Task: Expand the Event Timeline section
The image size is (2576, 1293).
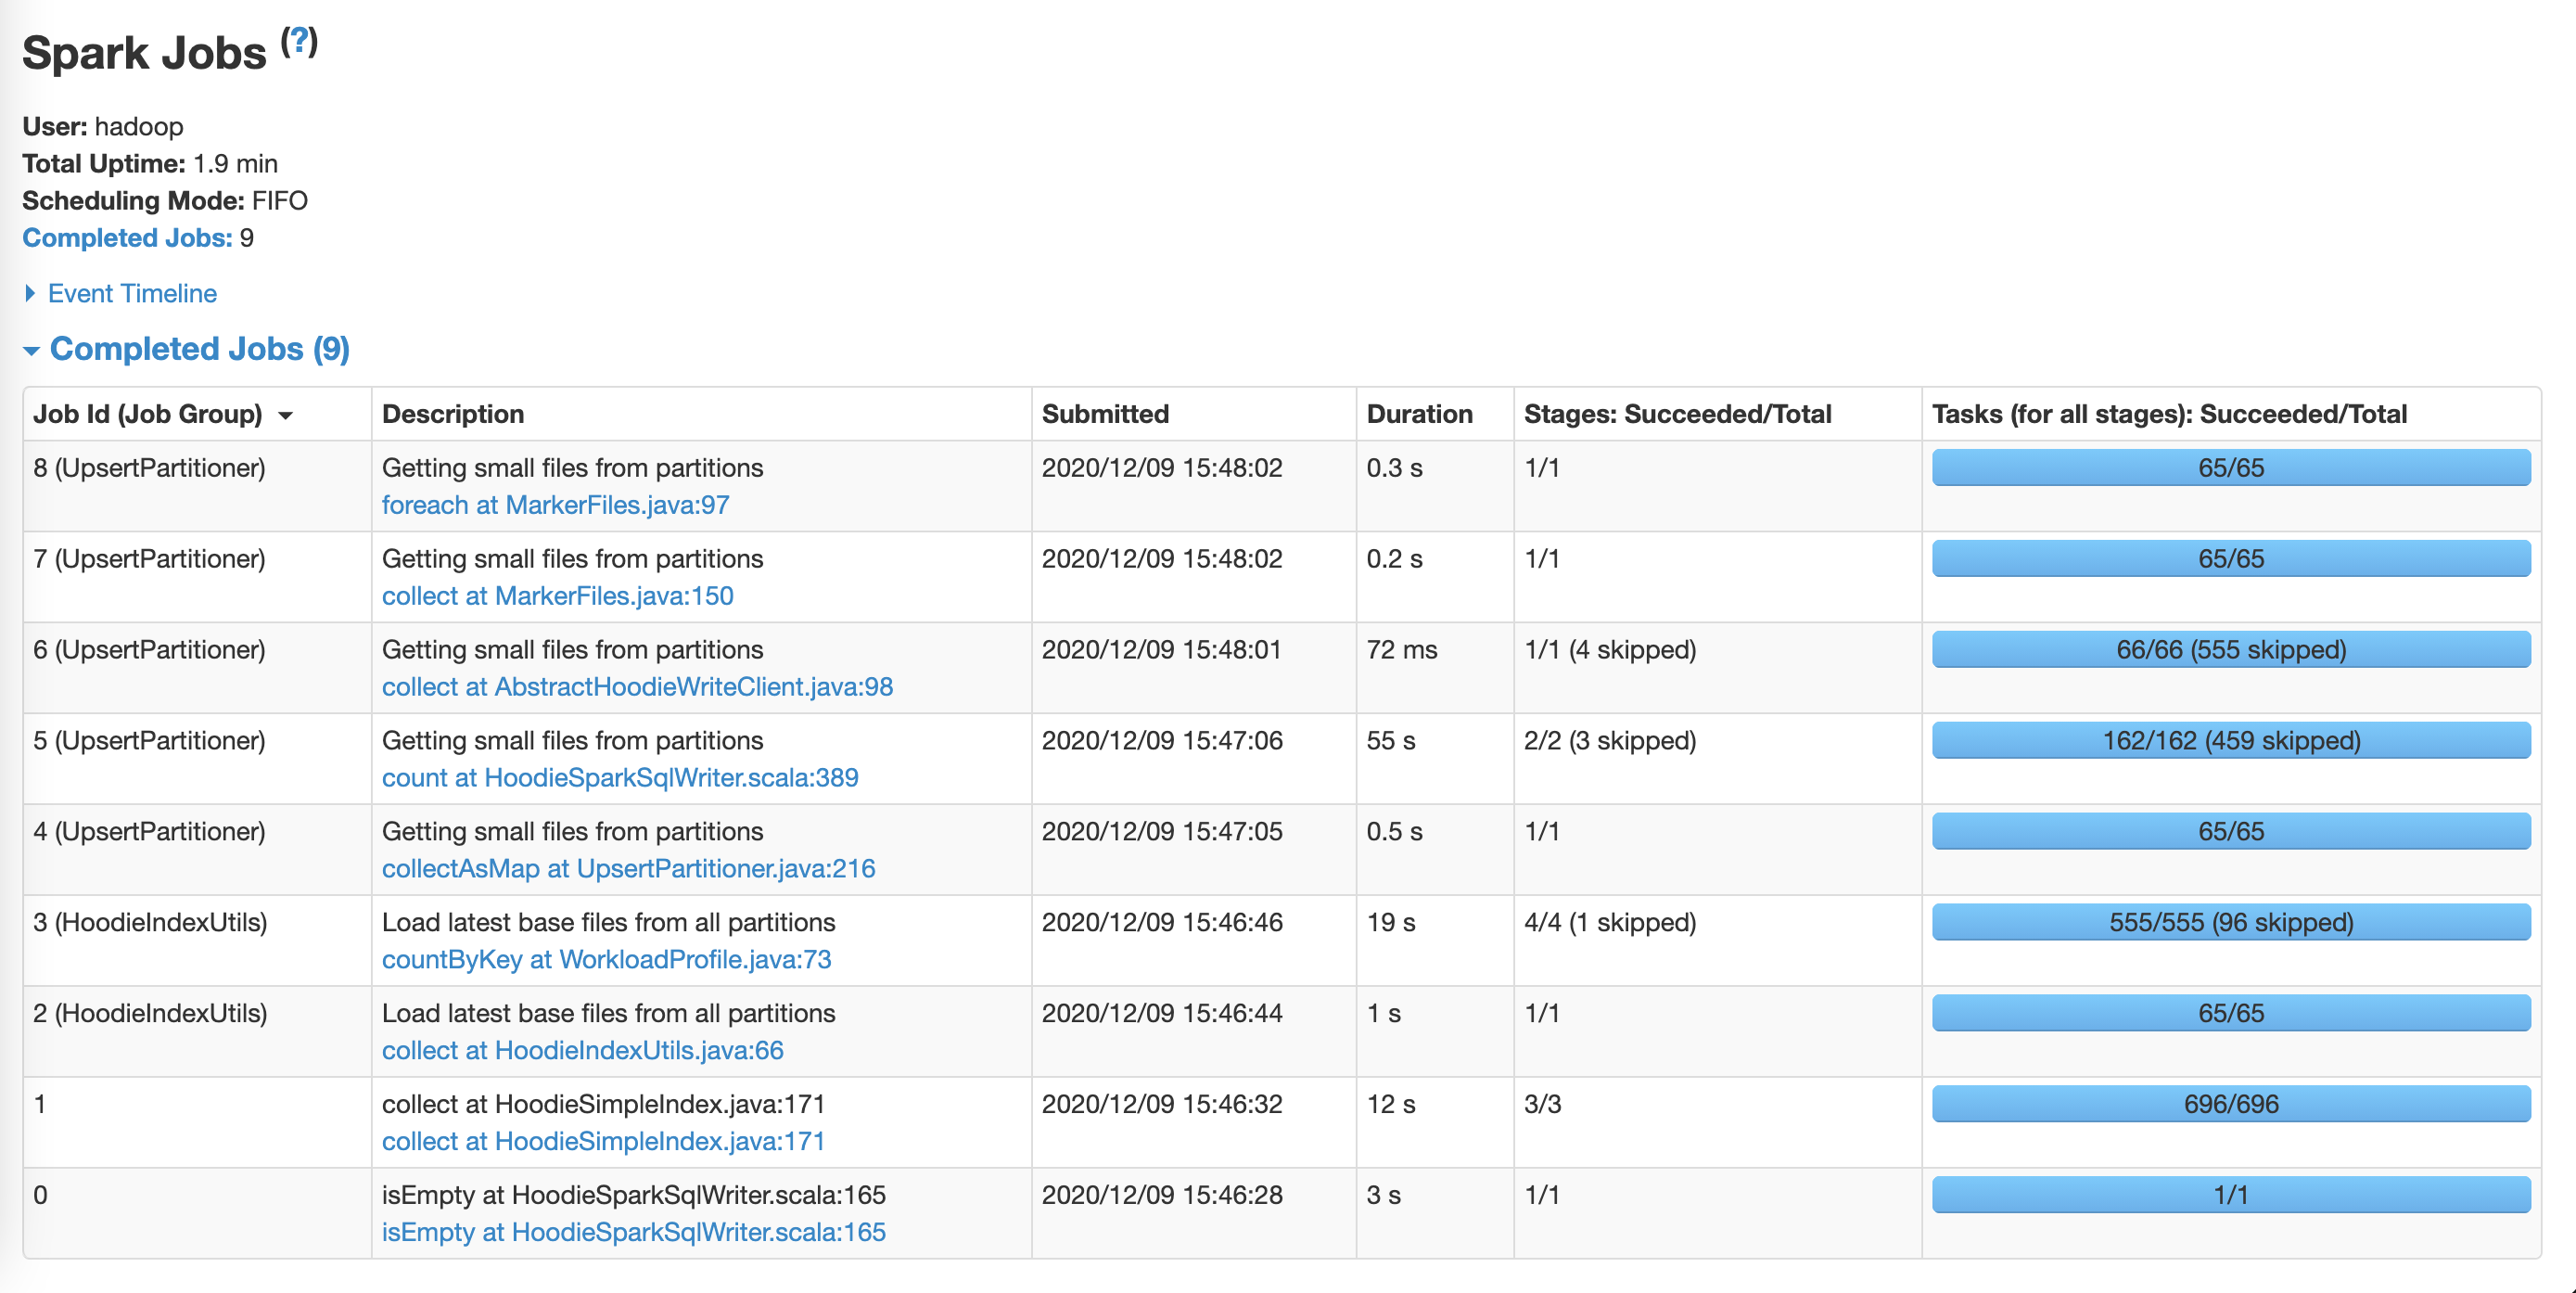Action: pos(131,293)
